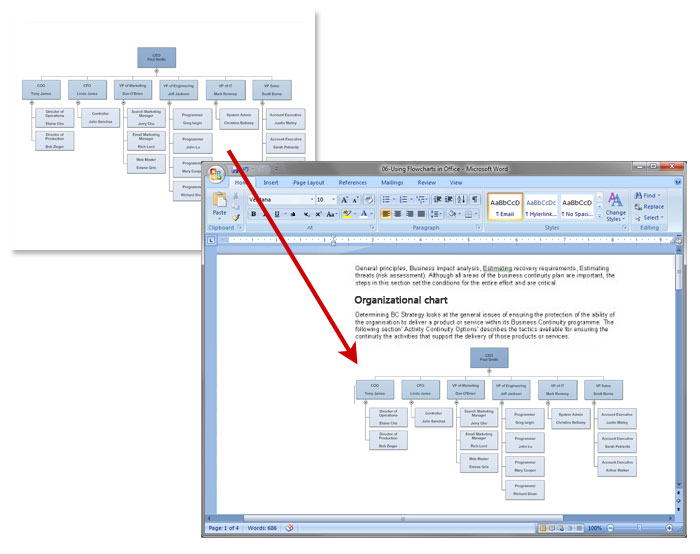
Task: Click the Paste icon
Action: click(x=220, y=201)
